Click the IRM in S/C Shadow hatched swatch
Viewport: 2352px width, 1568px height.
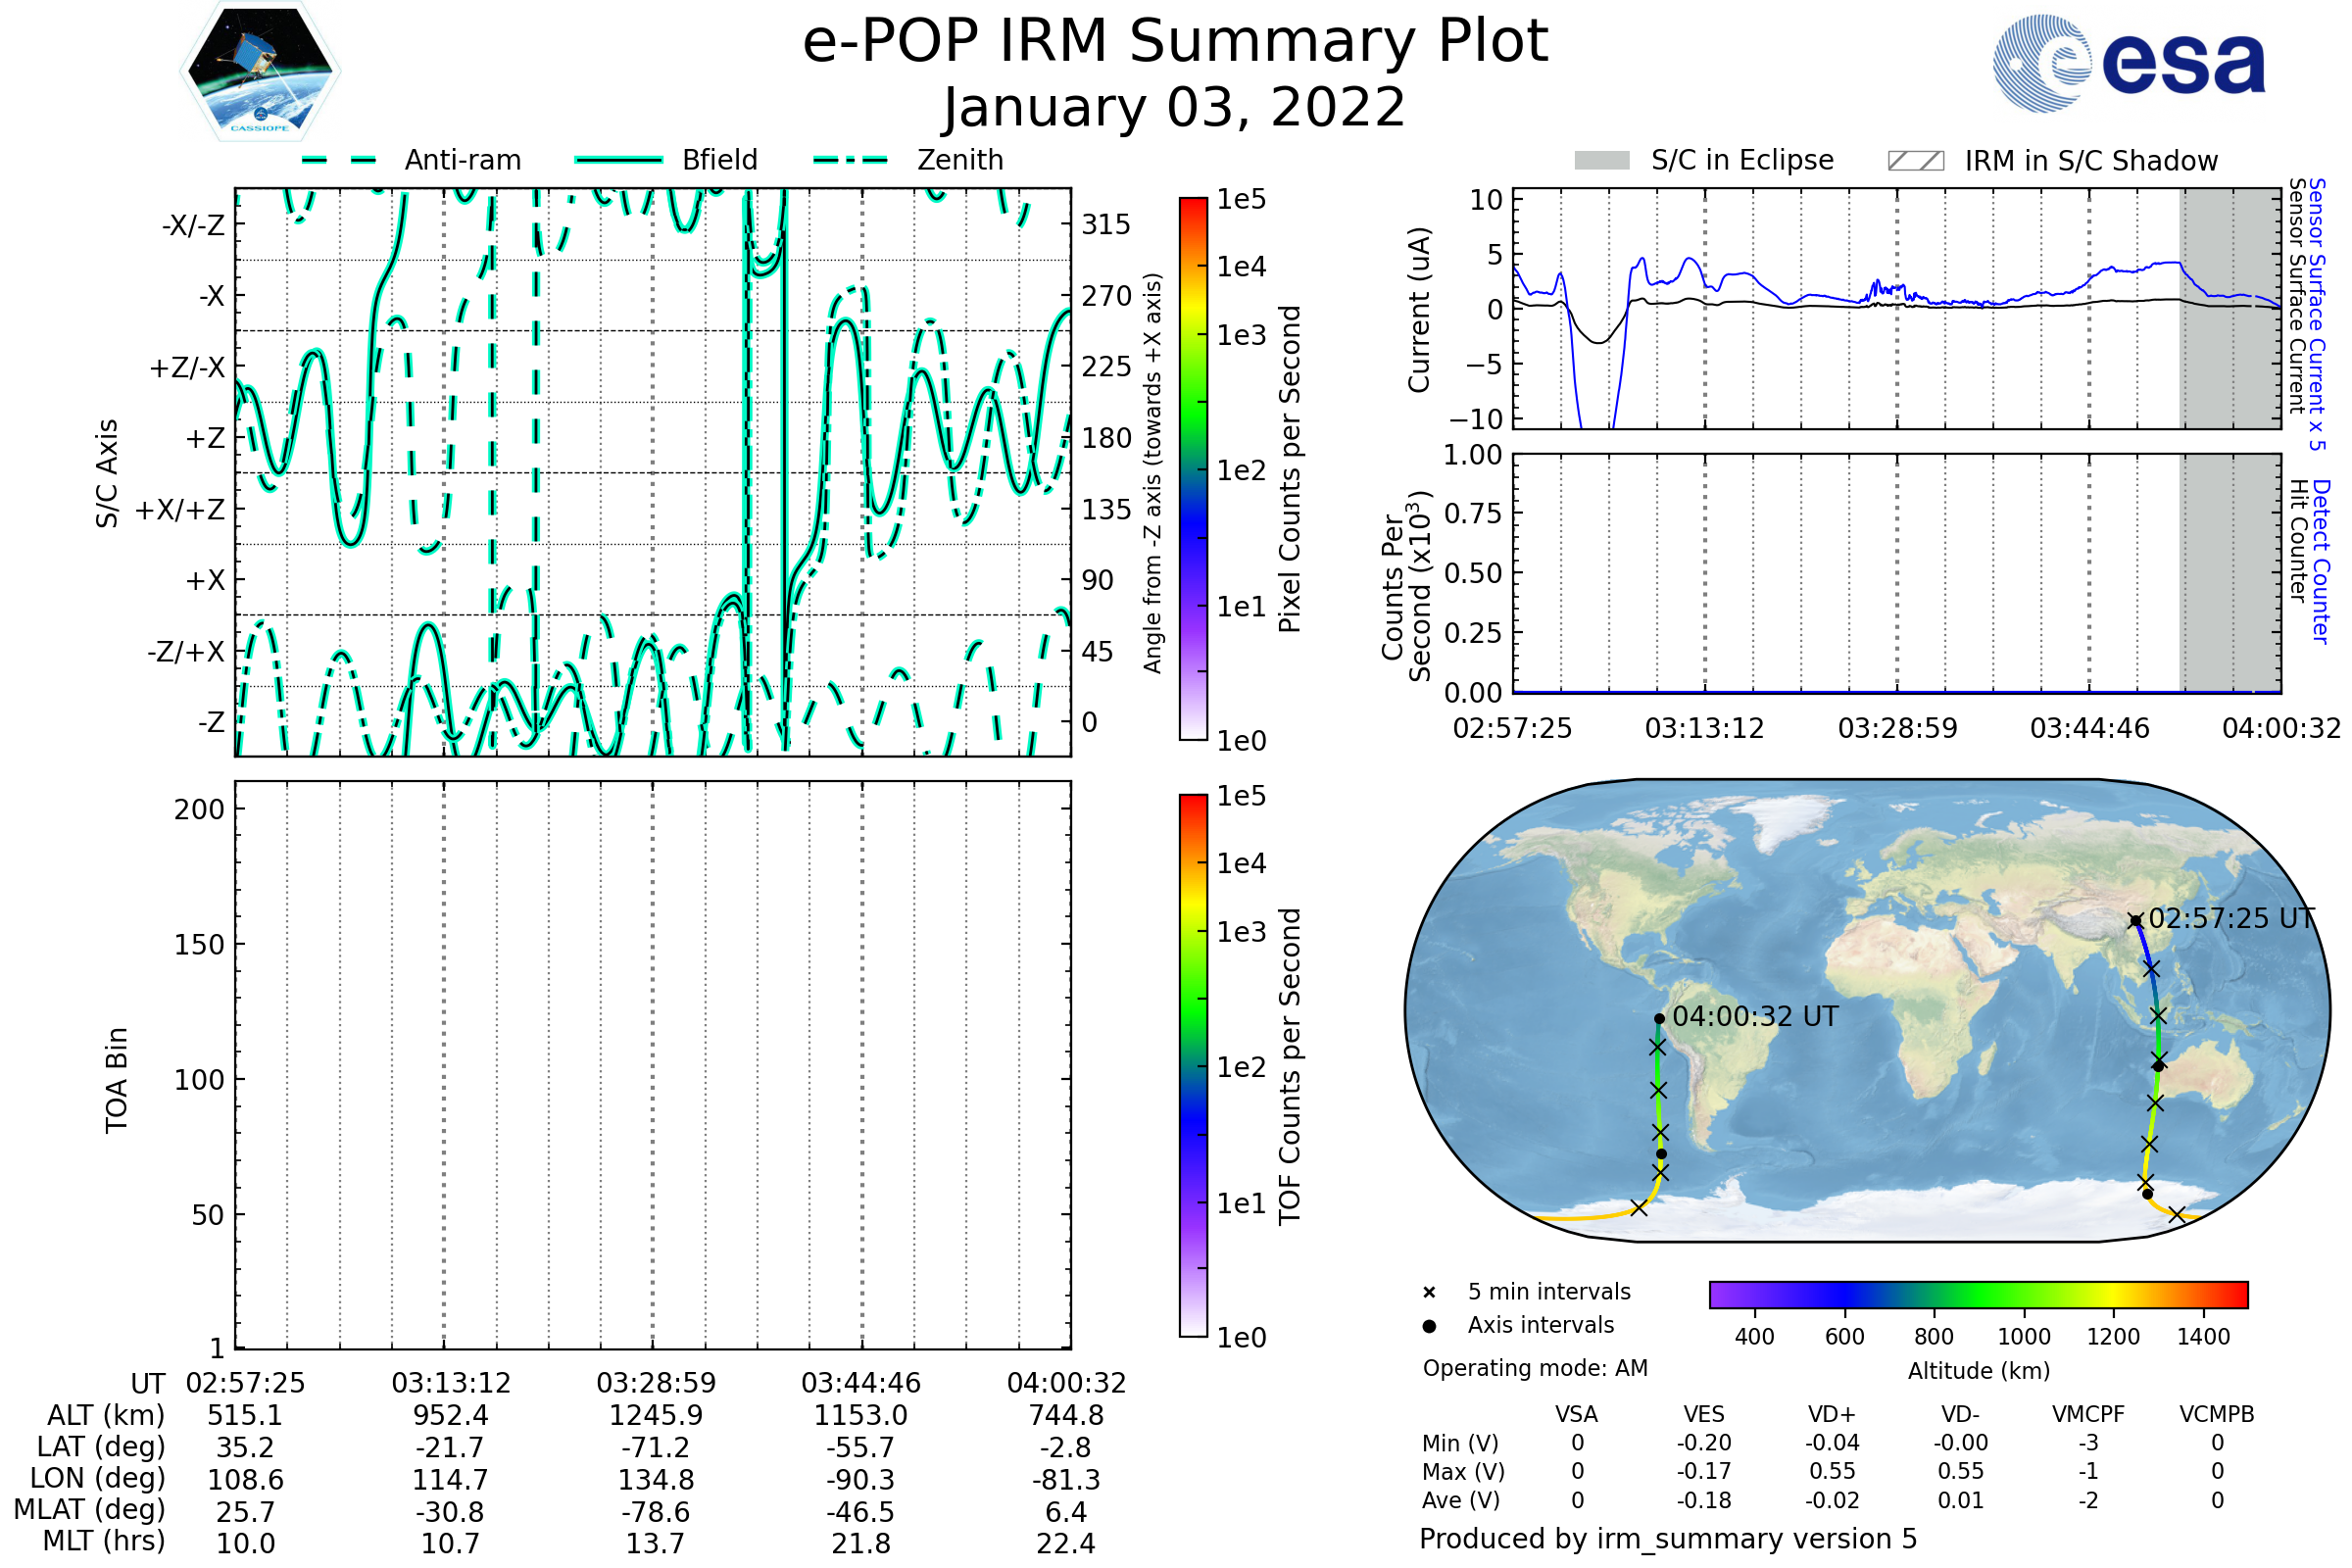pos(1915,161)
